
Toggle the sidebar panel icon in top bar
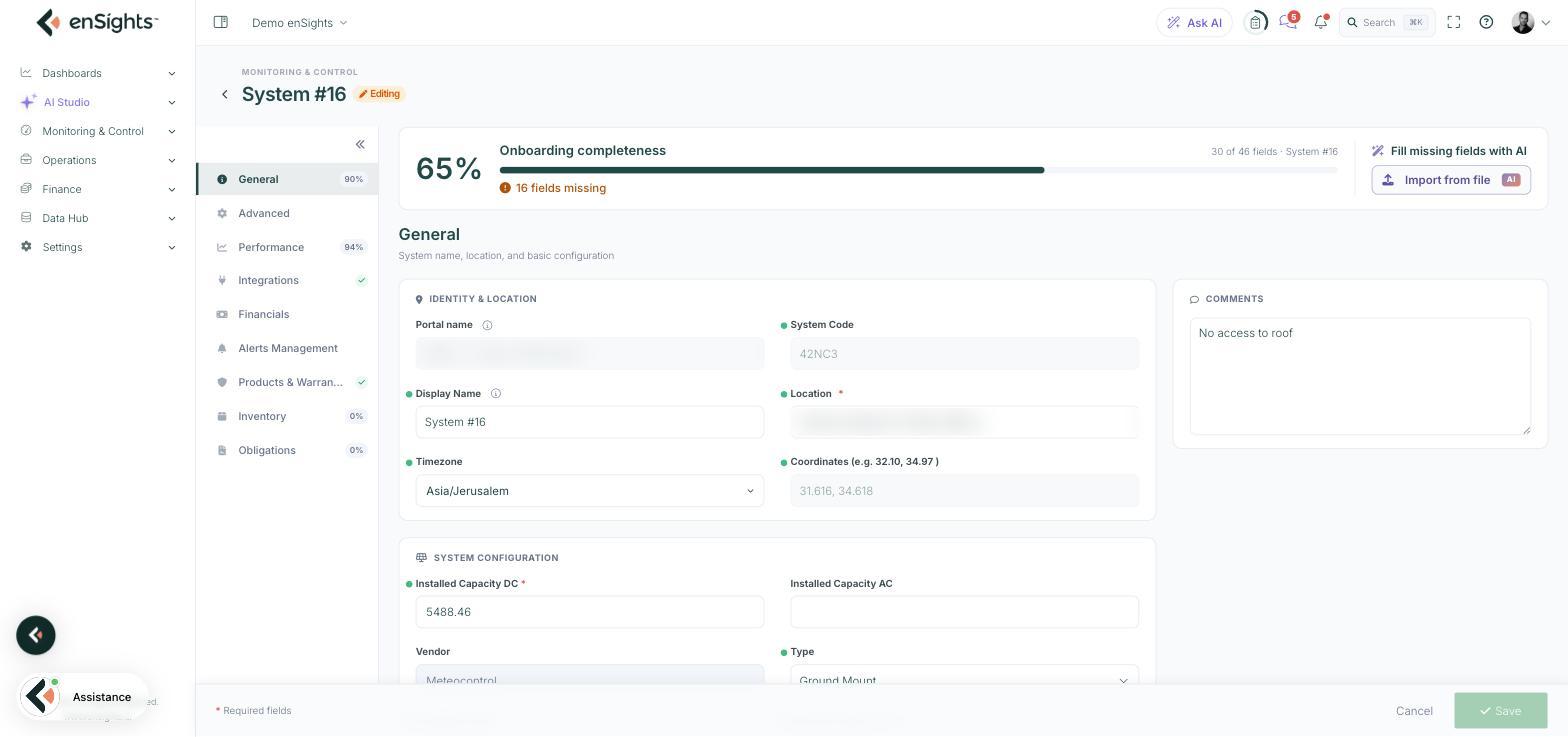tap(221, 22)
